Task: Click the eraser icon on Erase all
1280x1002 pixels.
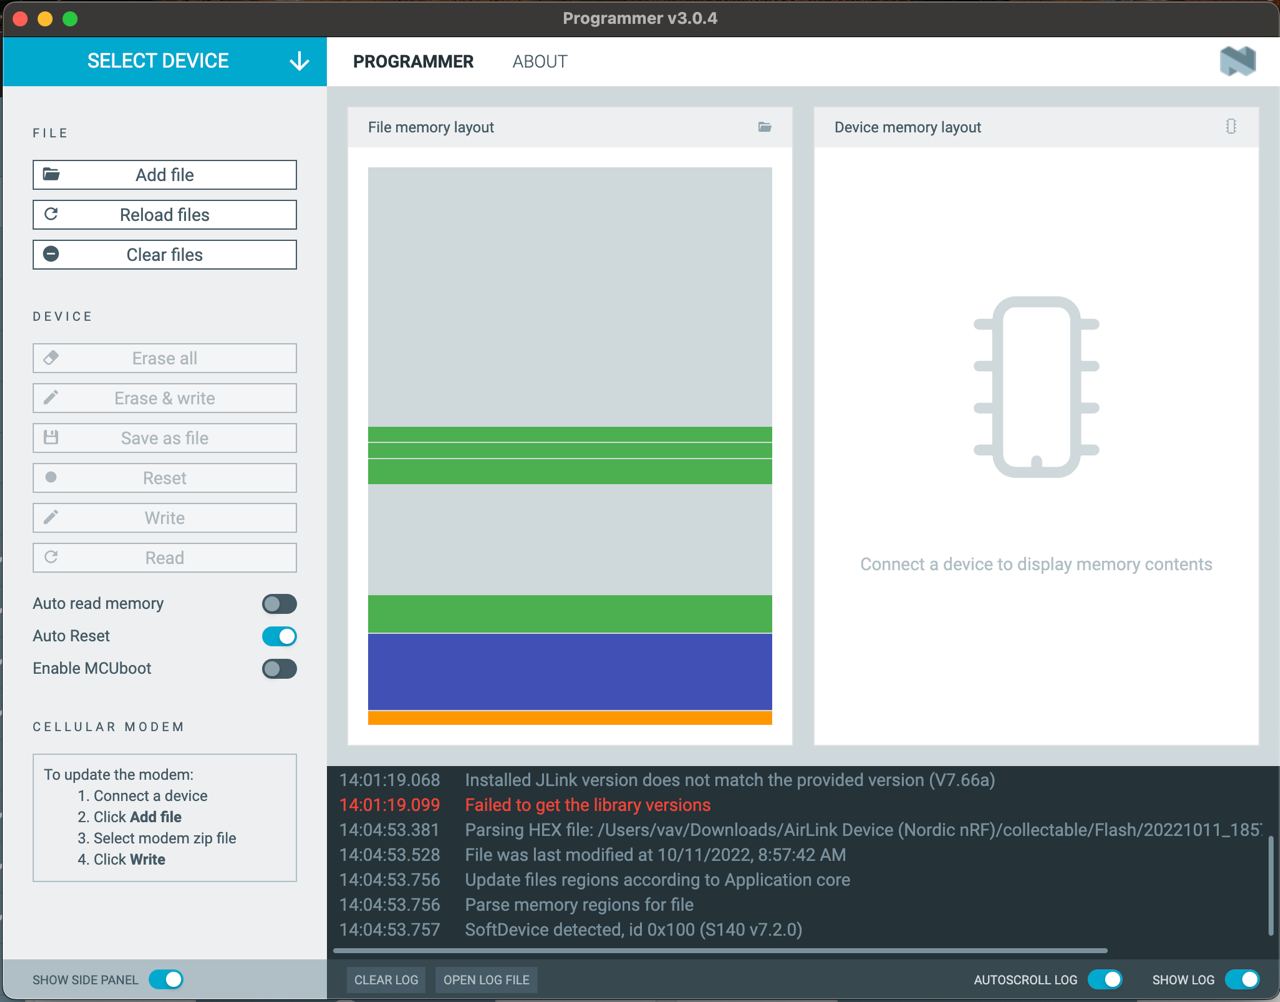Action: (x=51, y=357)
